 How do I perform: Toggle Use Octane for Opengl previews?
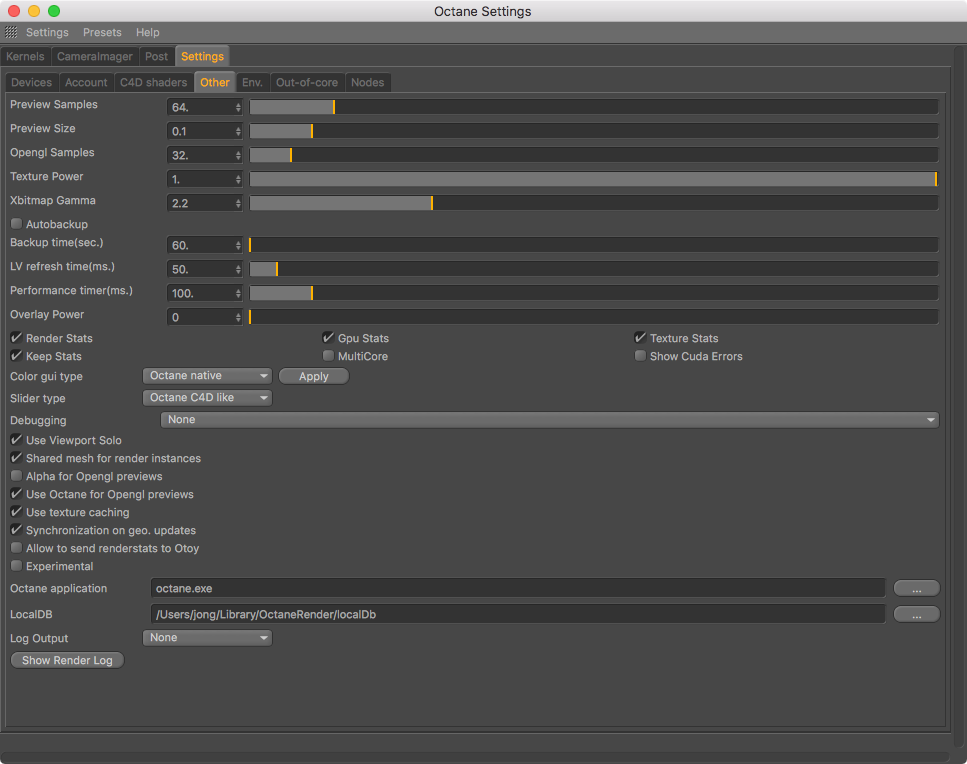tap(17, 494)
